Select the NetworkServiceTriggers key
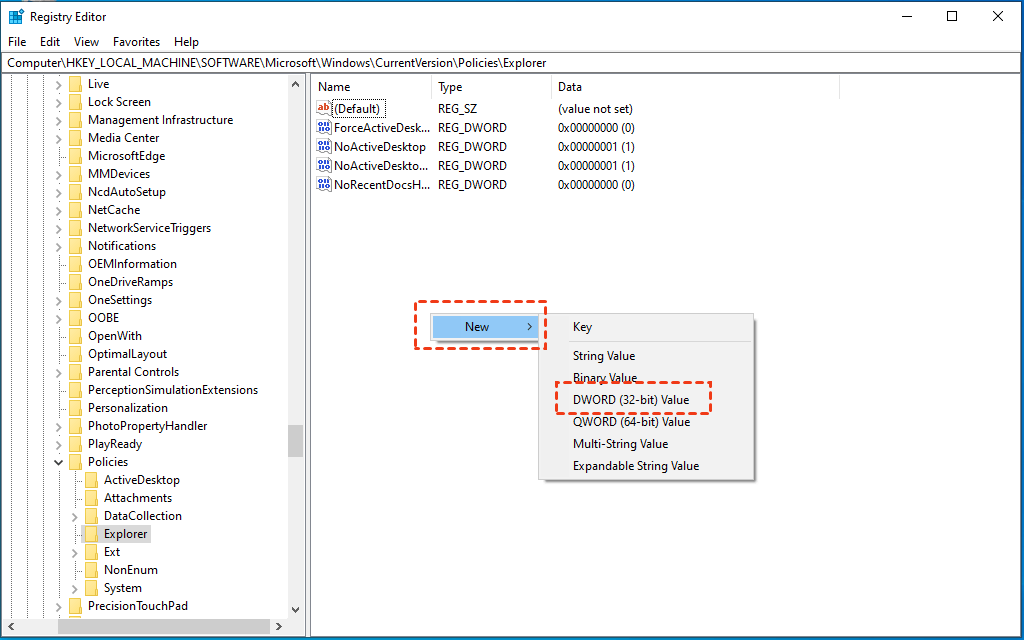This screenshot has width=1024, height=640. [150, 228]
